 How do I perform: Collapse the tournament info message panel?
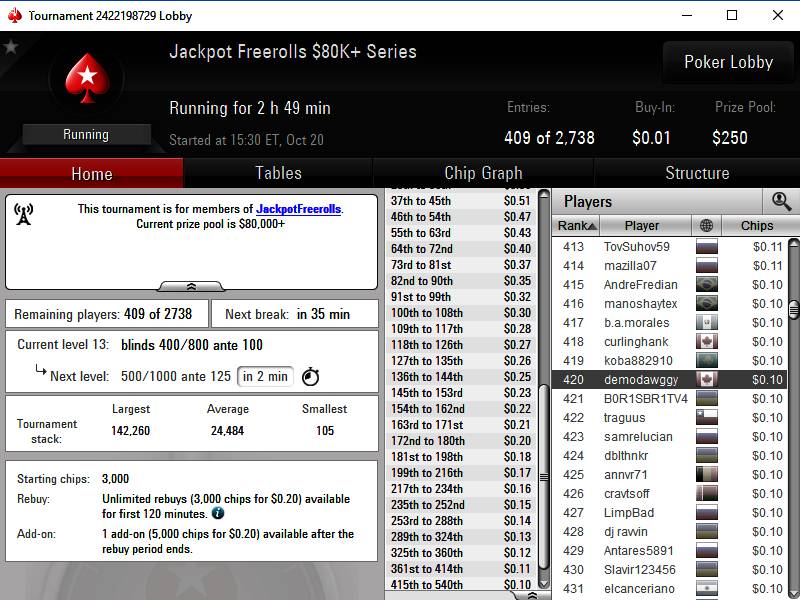pos(191,286)
